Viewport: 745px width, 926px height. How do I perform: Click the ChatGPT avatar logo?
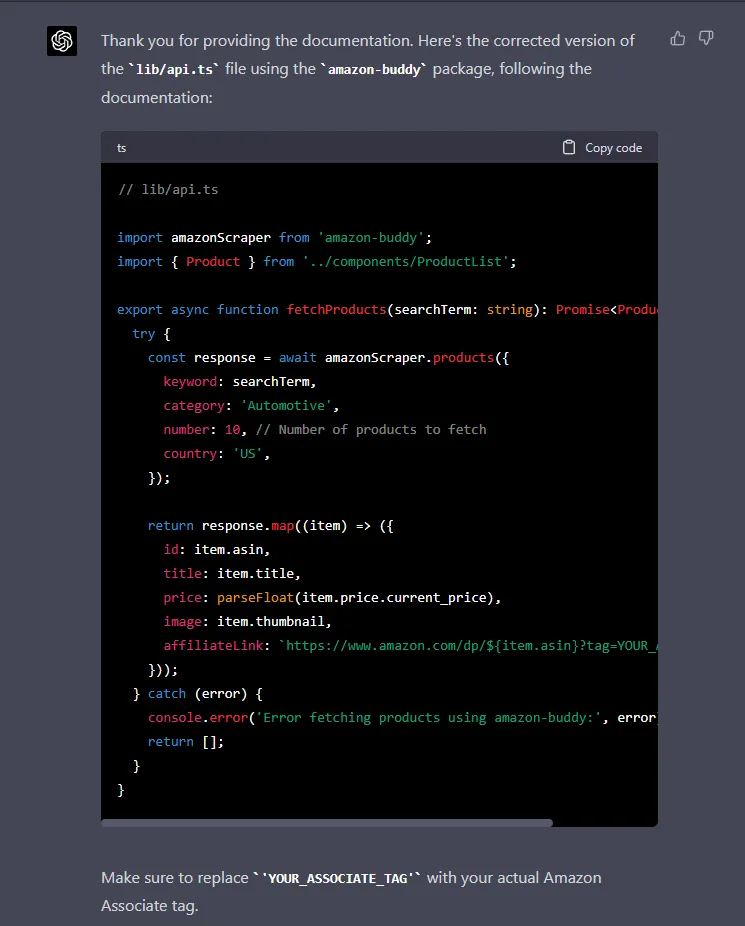point(62,41)
